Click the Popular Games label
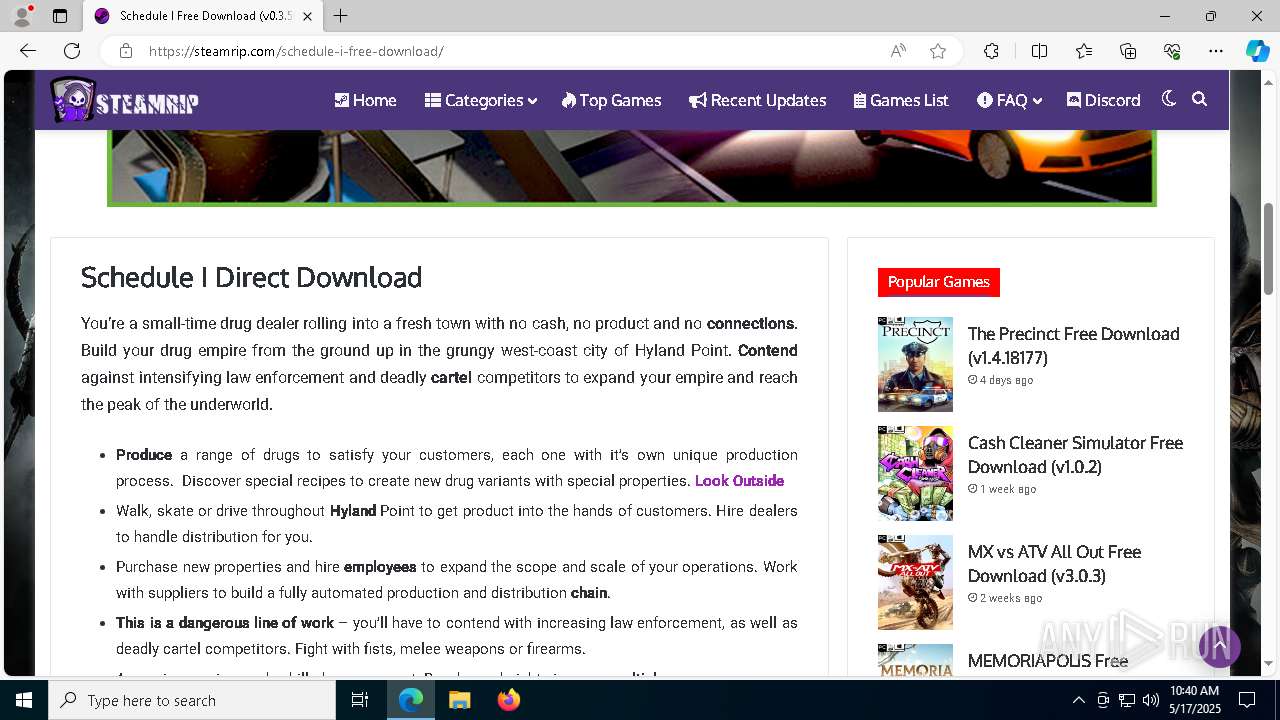 pyautogui.click(x=939, y=282)
